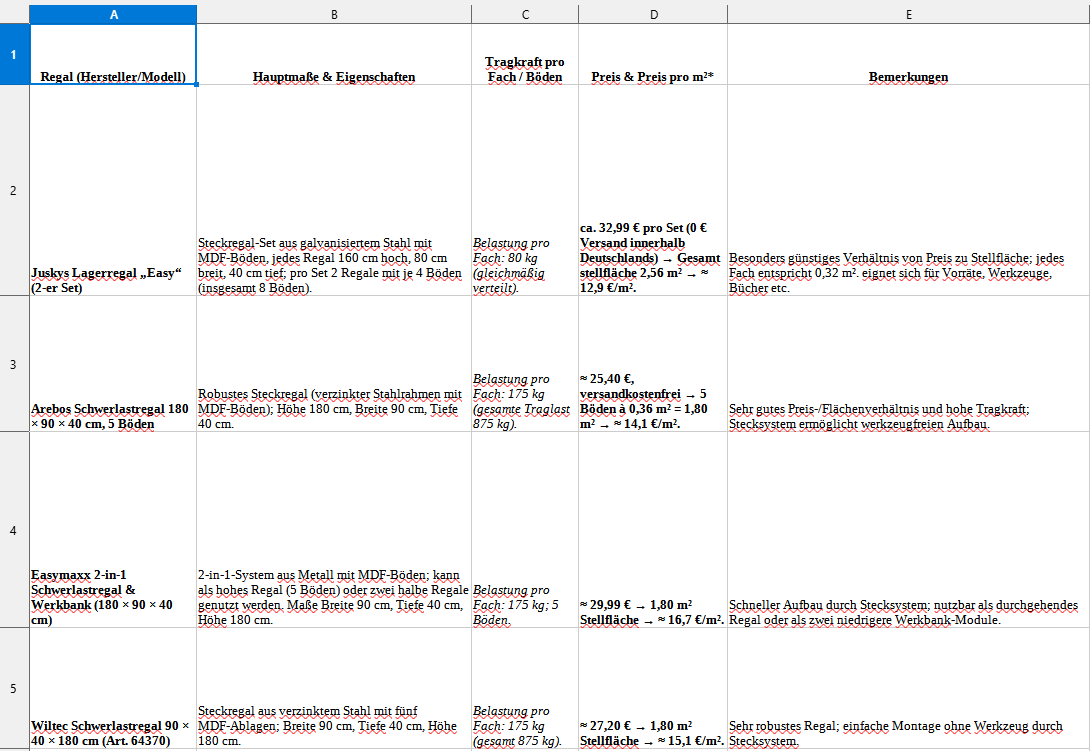This screenshot has width=1090, height=751.
Task: Select cell 'Easymaxx 2-in-1 Schwerlastregal & Werkbank'
Action: click(113, 530)
